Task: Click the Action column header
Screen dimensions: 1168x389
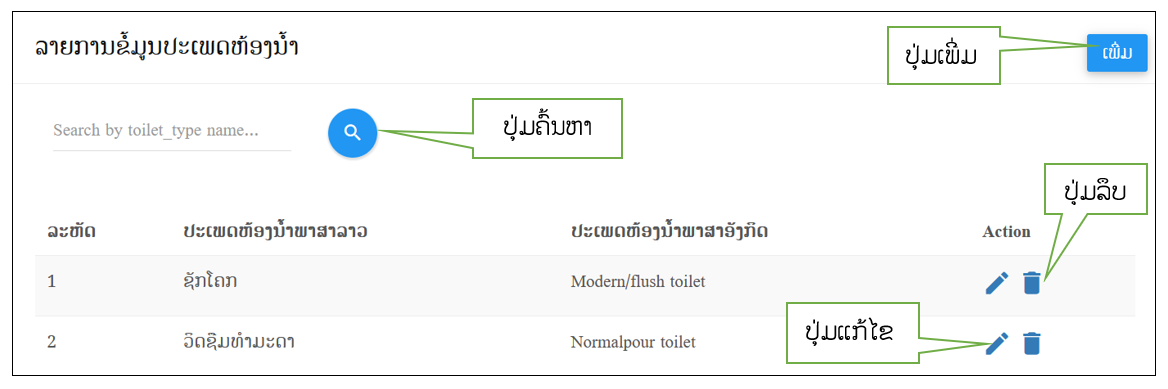Action: click(1006, 232)
